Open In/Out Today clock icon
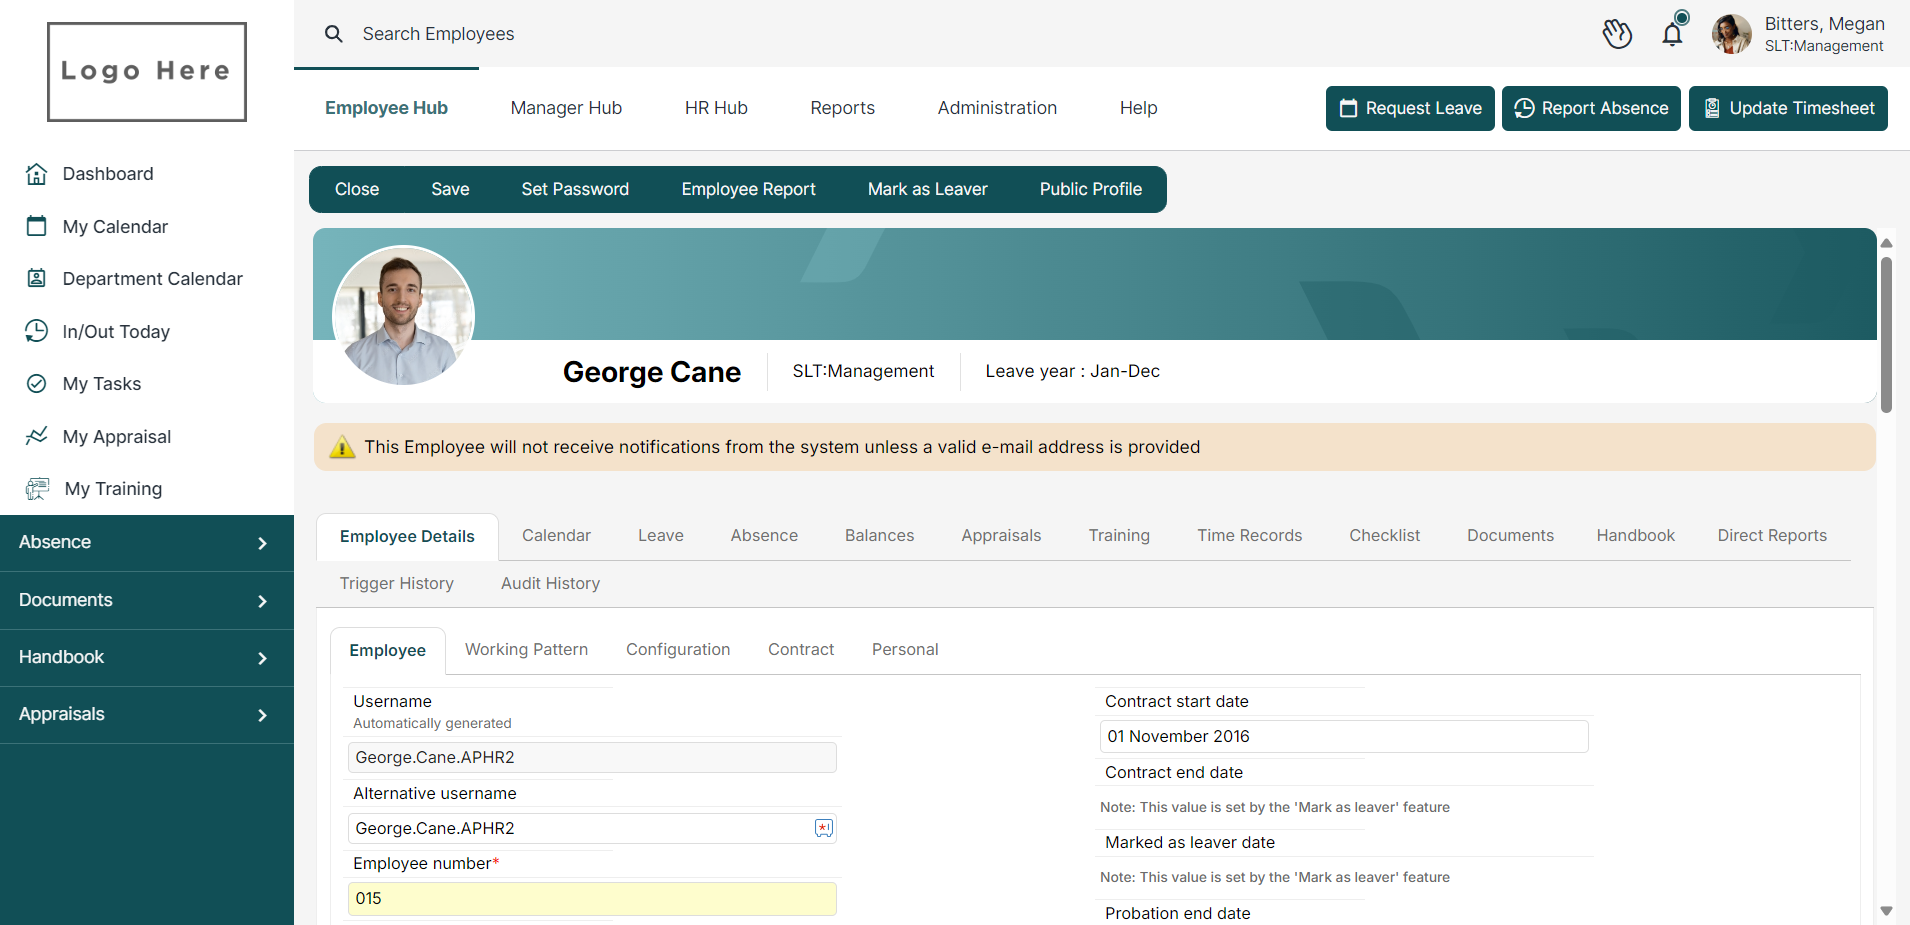1910x925 pixels. (x=37, y=331)
